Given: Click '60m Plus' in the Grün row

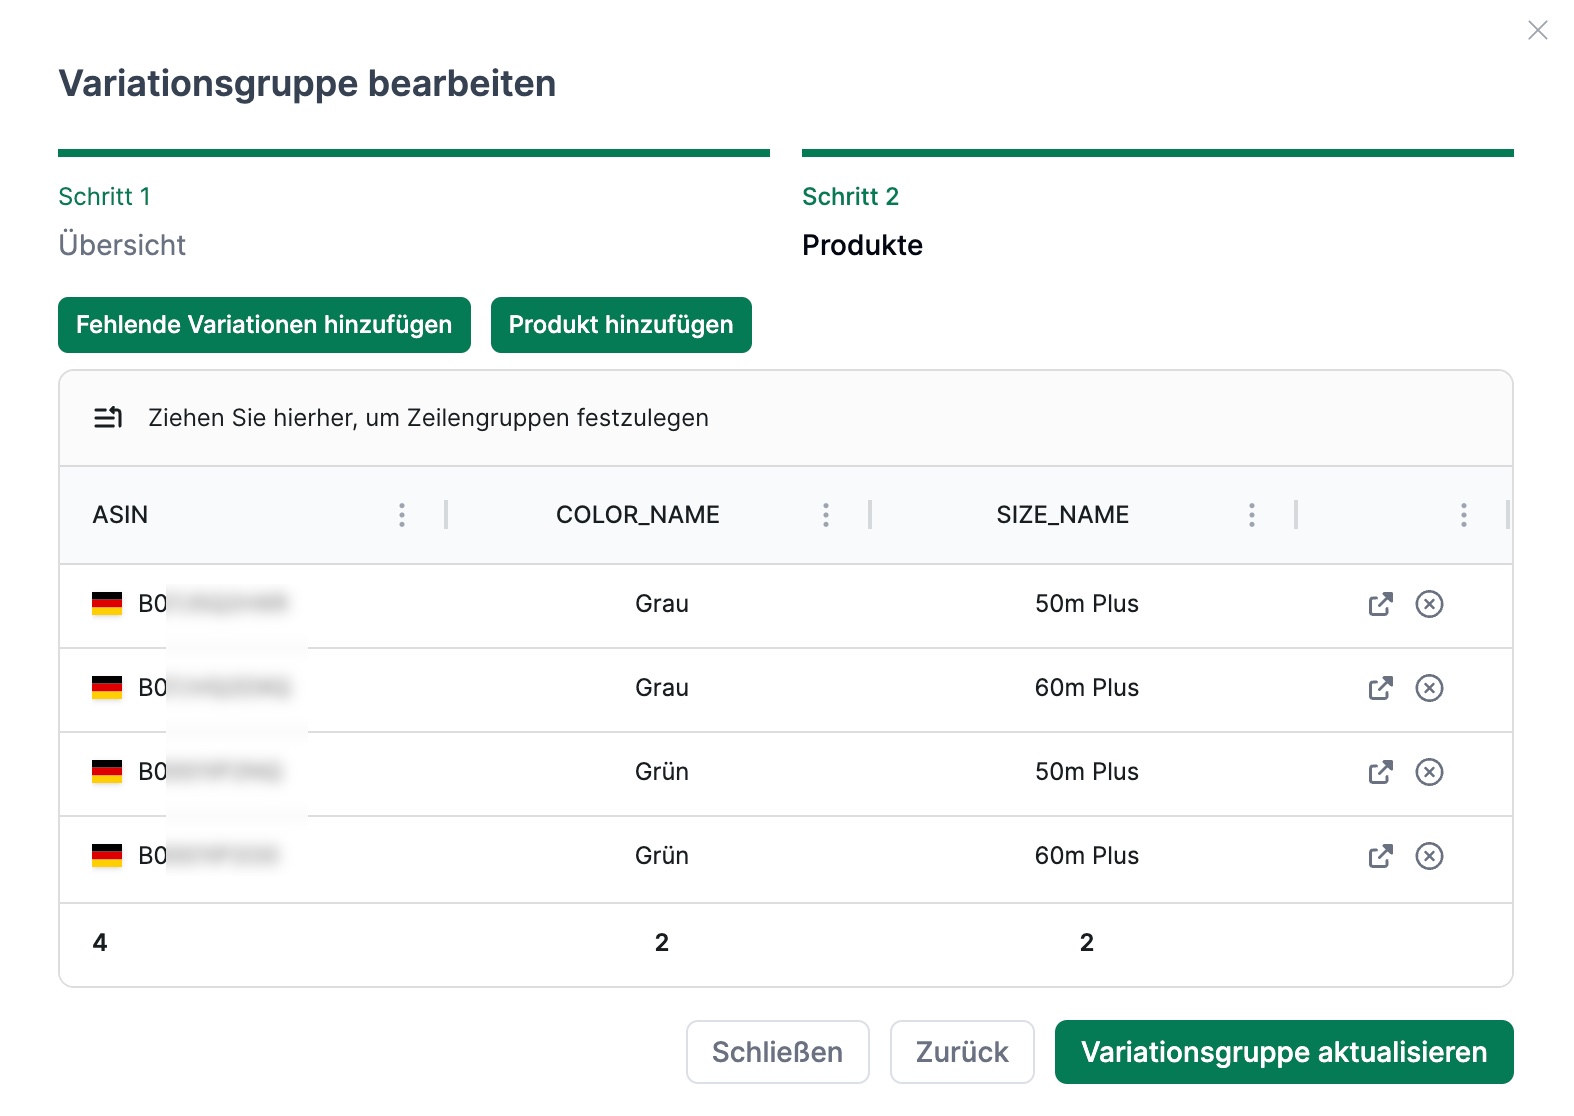Looking at the screenshot, I should tap(1087, 856).
